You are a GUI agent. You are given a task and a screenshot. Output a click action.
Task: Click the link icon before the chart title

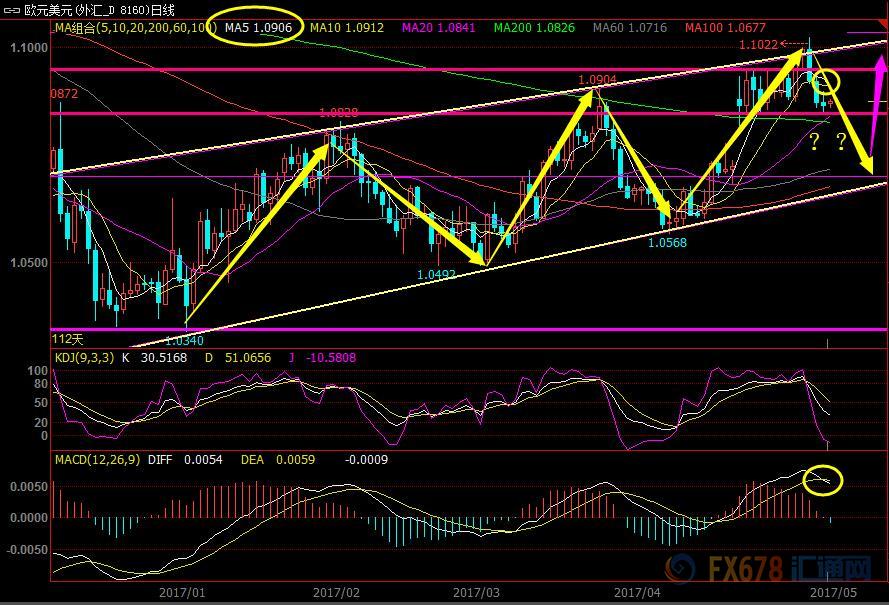coord(11,10)
